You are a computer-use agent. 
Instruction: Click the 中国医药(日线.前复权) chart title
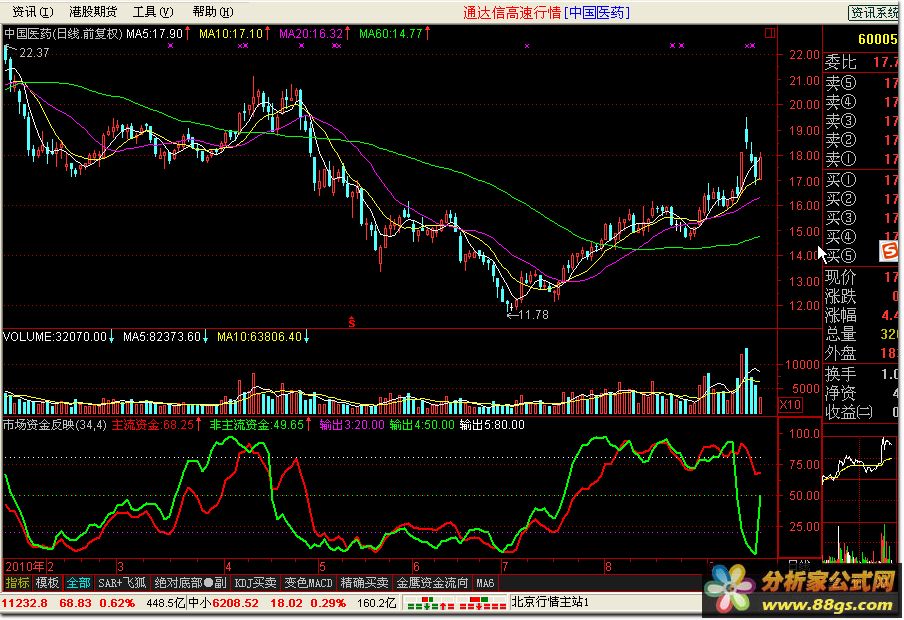pyautogui.click(x=63, y=33)
